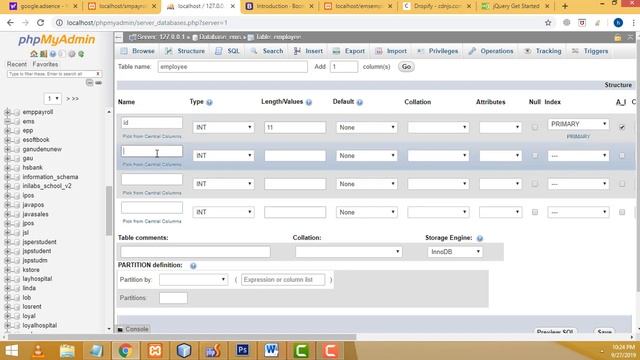Click help icon next to Length/Values header
The width and height of the screenshot is (640, 360).
[x=309, y=102]
